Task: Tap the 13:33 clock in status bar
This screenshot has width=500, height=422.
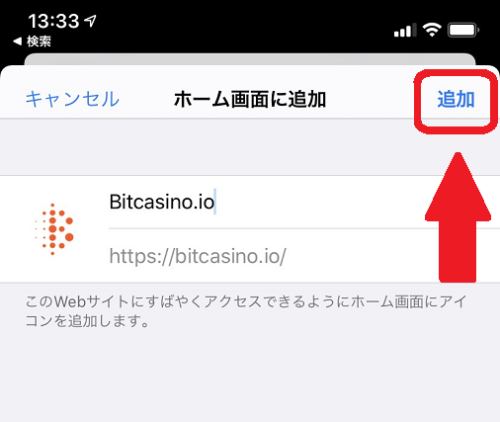Action: [x=53, y=21]
